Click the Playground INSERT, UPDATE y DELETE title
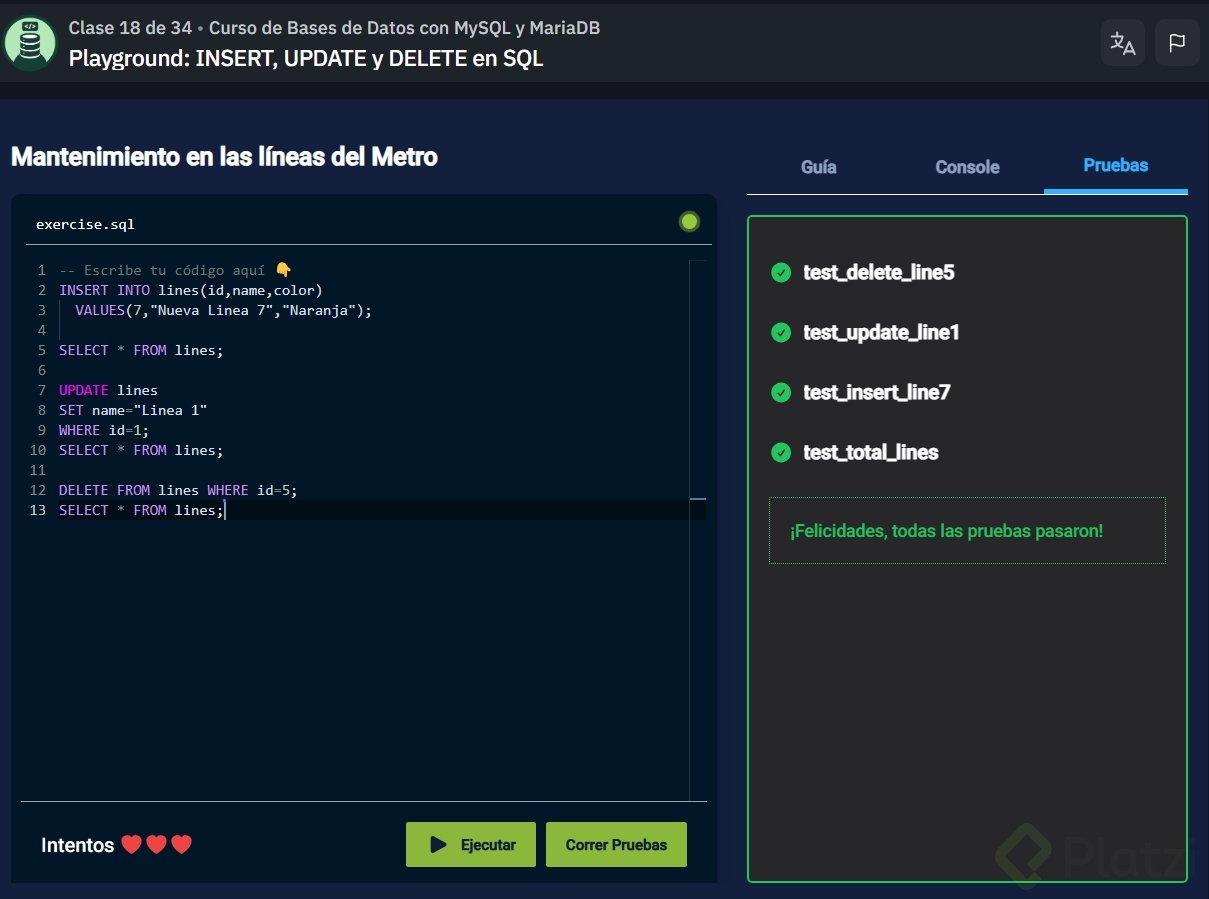The image size is (1209, 899). pyautogui.click(x=306, y=58)
